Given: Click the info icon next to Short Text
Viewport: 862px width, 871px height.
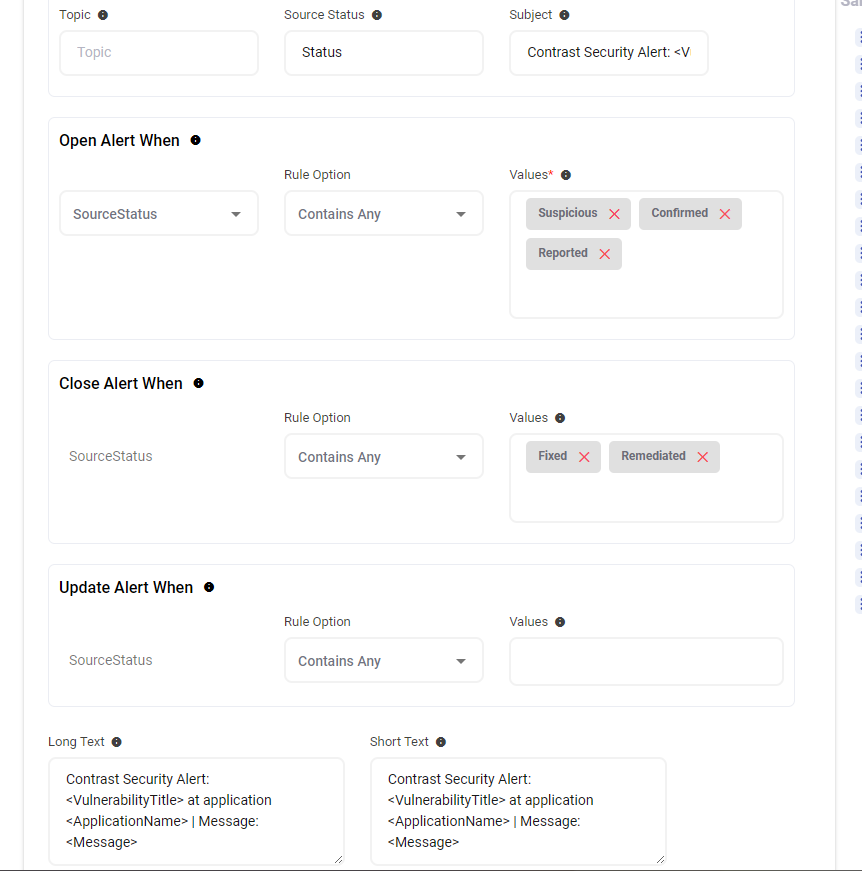Looking at the screenshot, I should pos(441,742).
